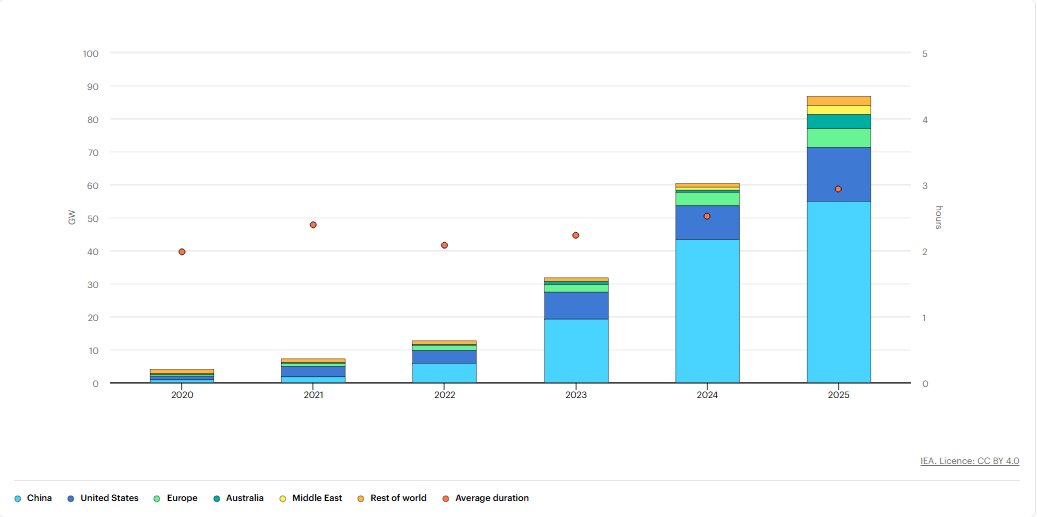Image resolution: width=1037 pixels, height=517 pixels.
Task: Click the 2025 average duration dot
Action: click(x=839, y=189)
